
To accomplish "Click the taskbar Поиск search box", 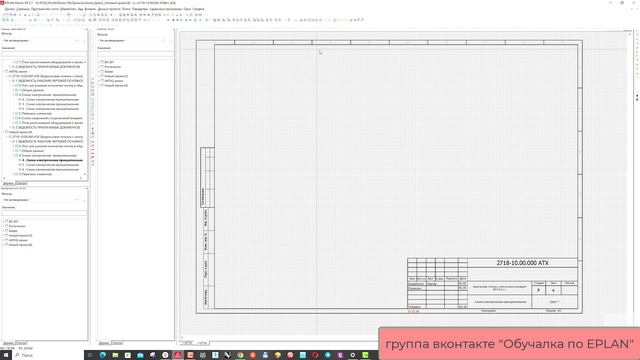I will 47,355.
